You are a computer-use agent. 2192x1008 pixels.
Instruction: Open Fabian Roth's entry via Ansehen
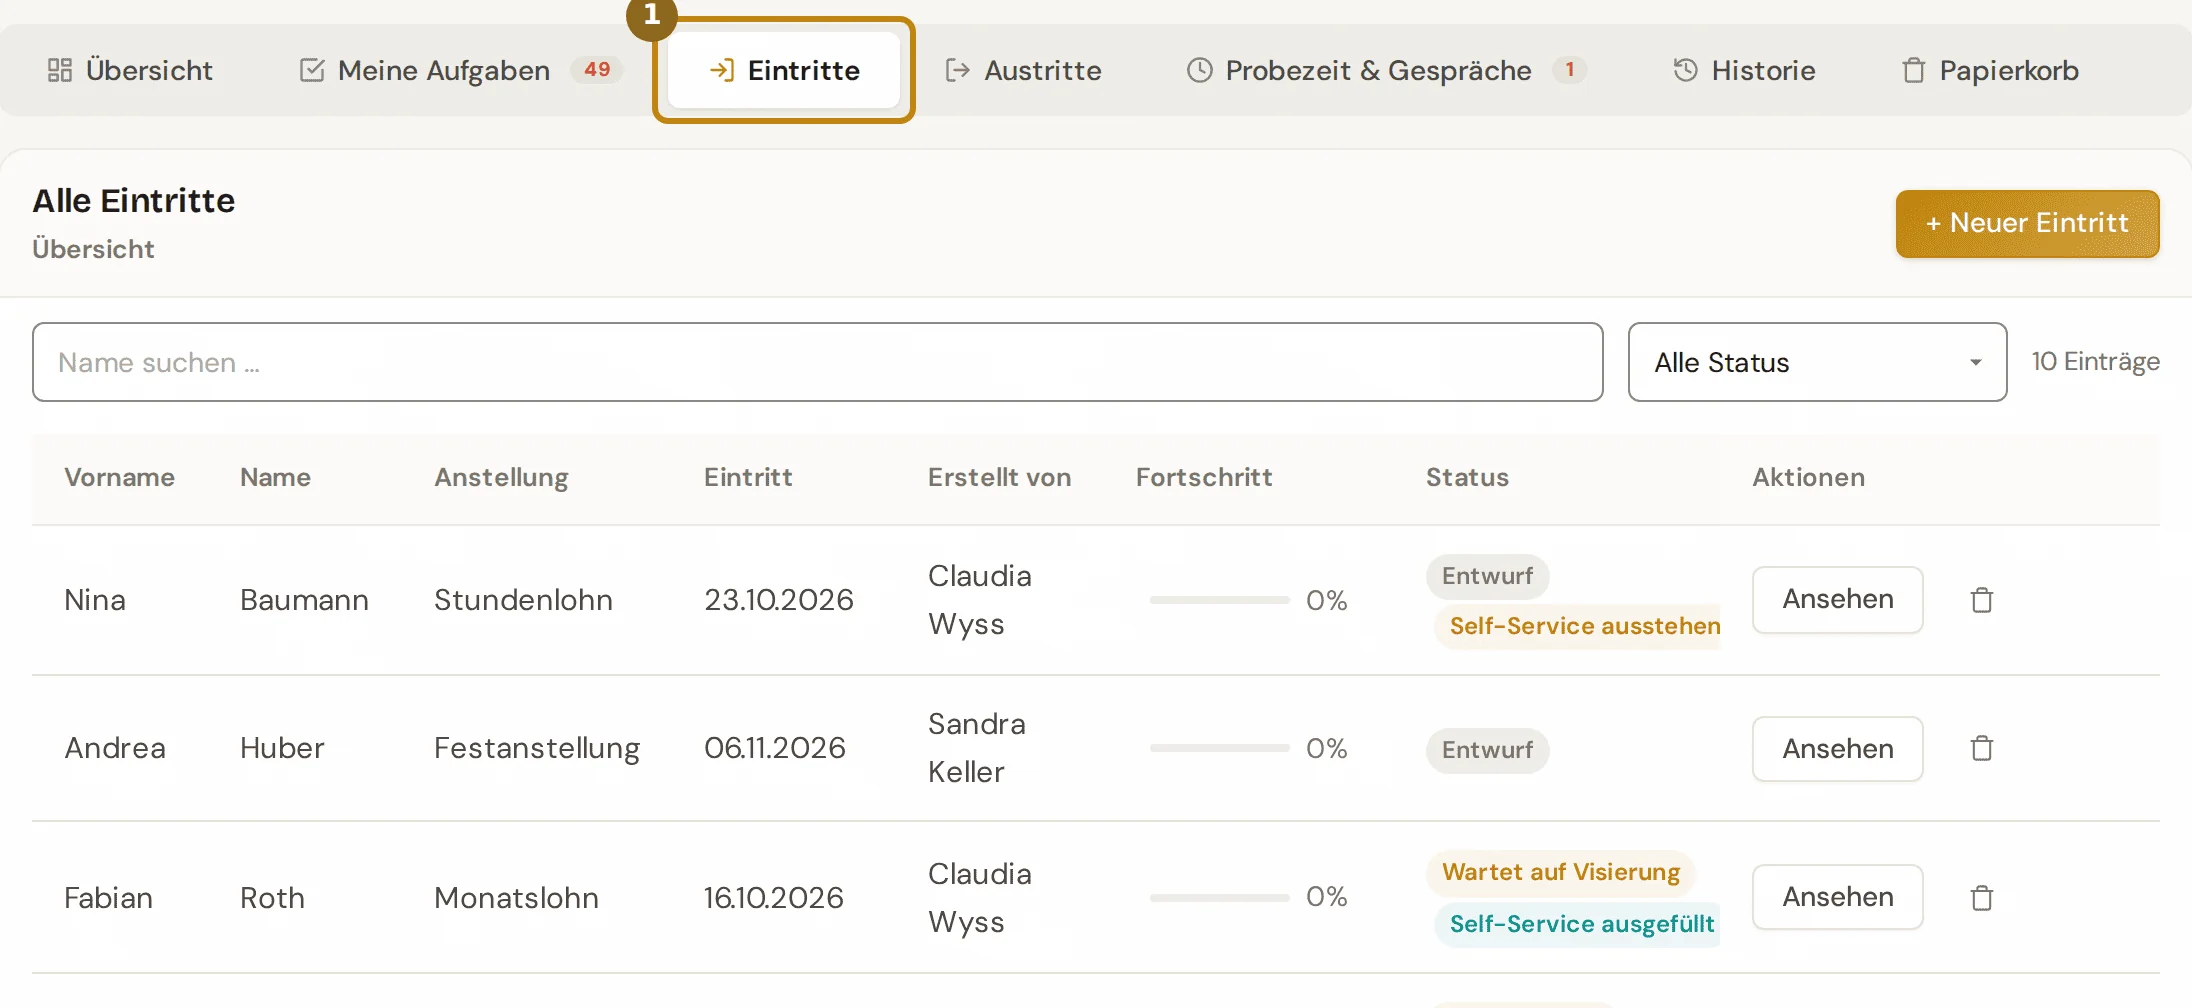(x=1837, y=897)
